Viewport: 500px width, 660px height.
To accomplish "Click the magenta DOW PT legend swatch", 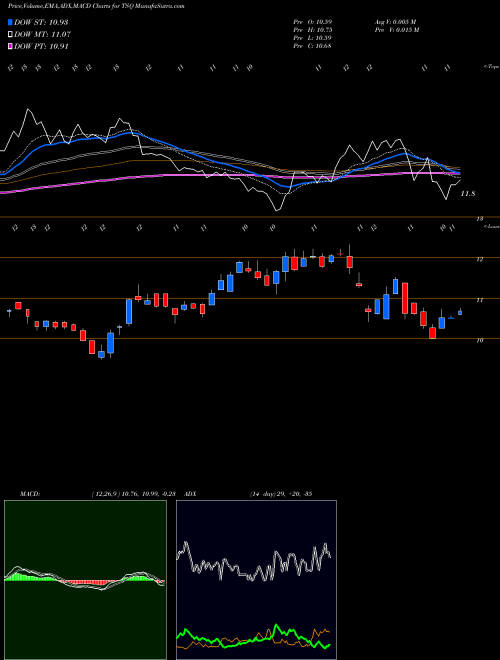I will point(10,46).
